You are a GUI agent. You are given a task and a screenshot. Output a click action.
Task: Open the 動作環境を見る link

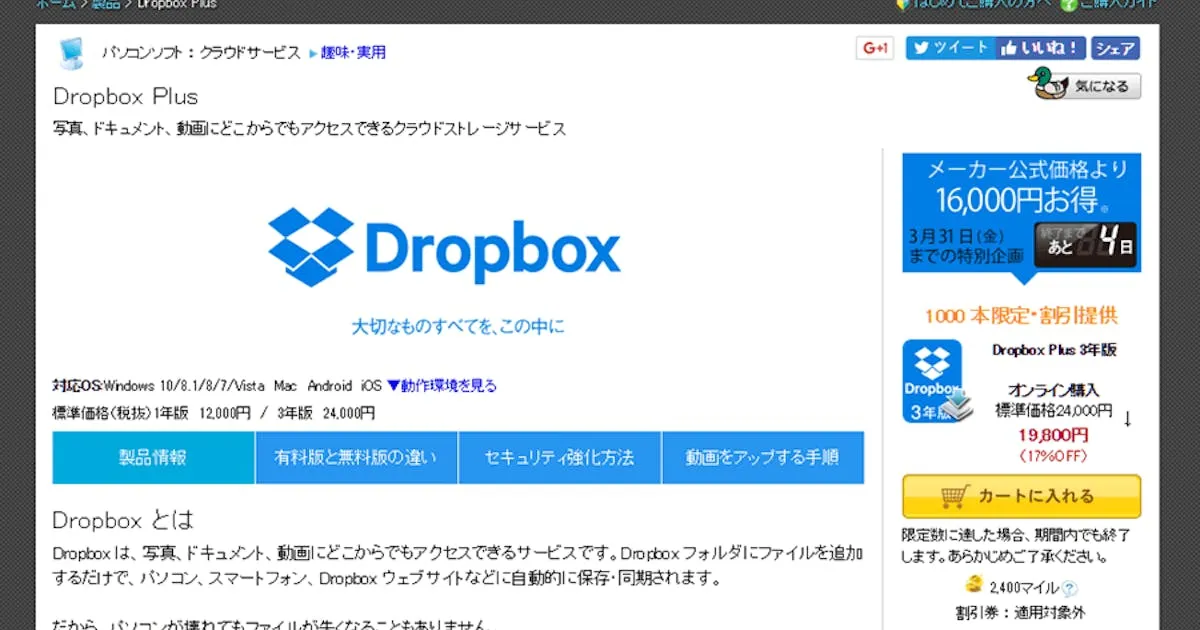441,385
